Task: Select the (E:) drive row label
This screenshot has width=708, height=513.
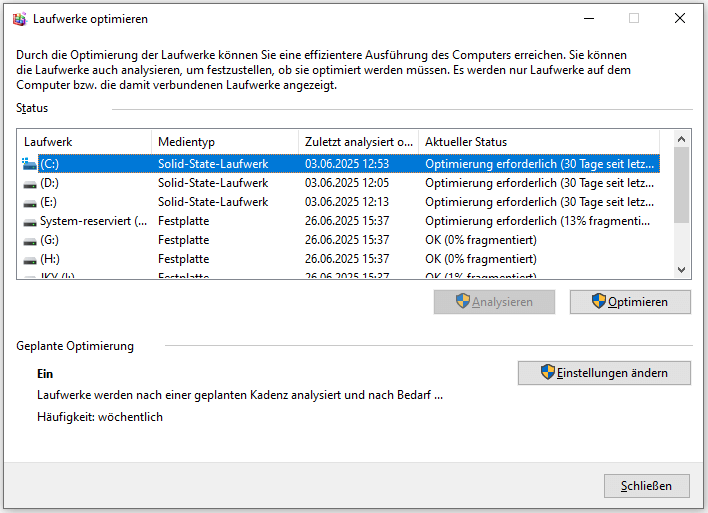Action: pyautogui.click(x=48, y=202)
